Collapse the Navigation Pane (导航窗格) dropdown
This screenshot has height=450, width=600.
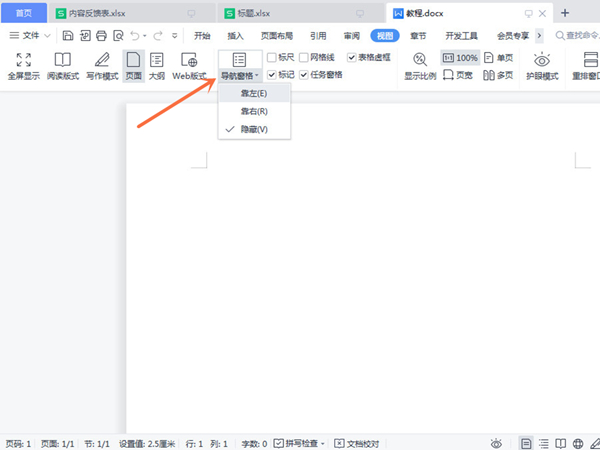point(240,75)
